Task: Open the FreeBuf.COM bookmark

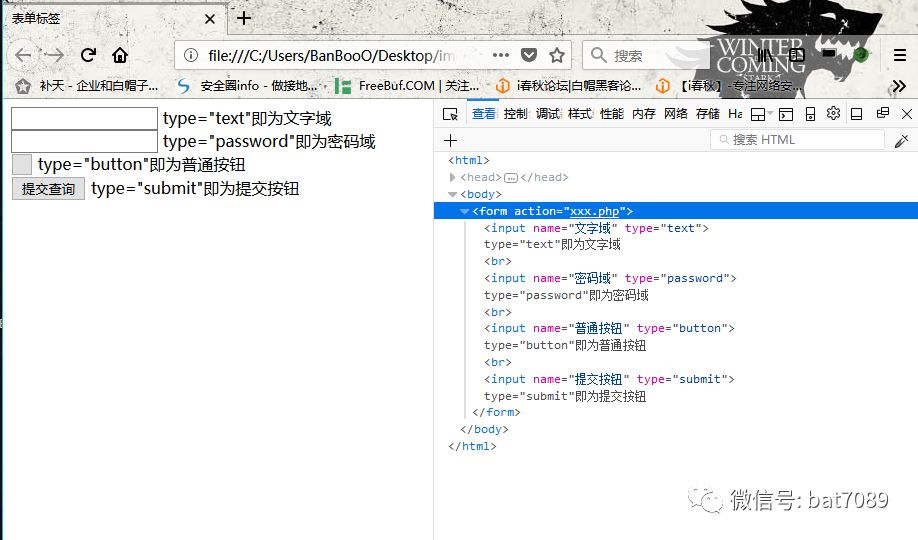Action: 407,86
